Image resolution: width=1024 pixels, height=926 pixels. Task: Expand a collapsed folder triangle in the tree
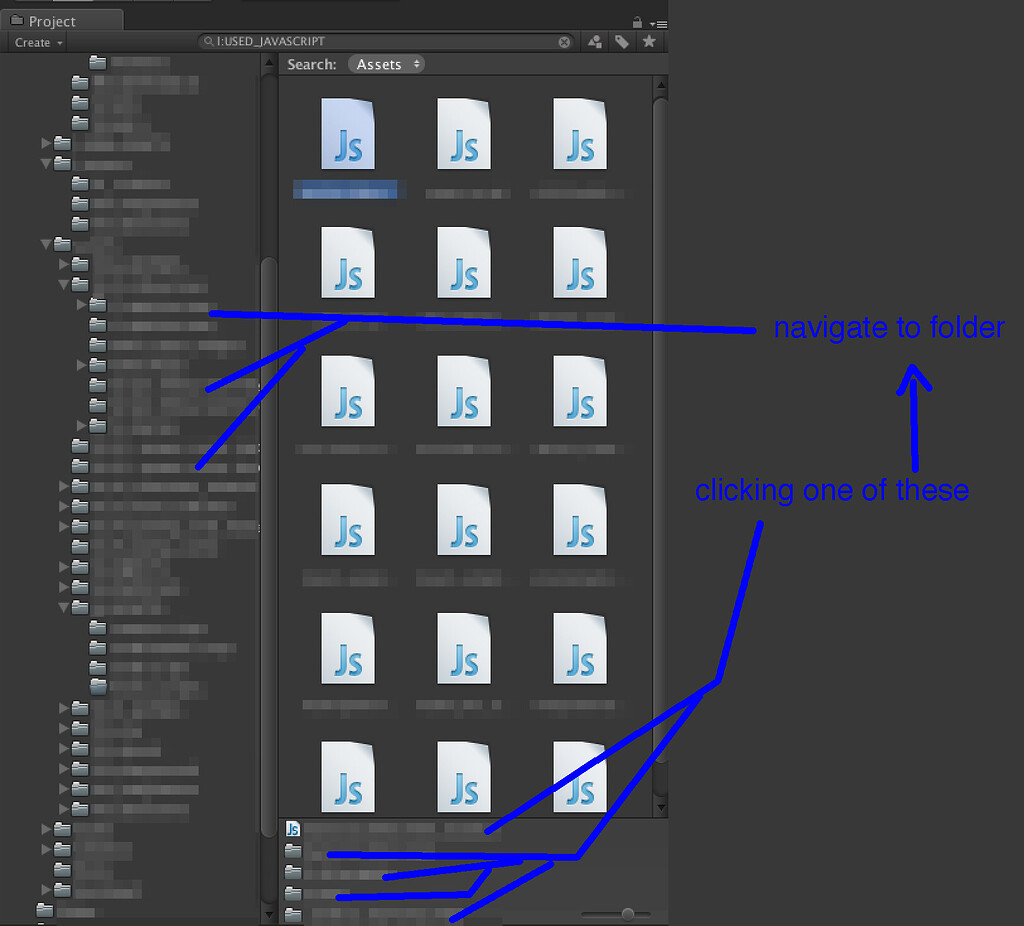point(46,143)
